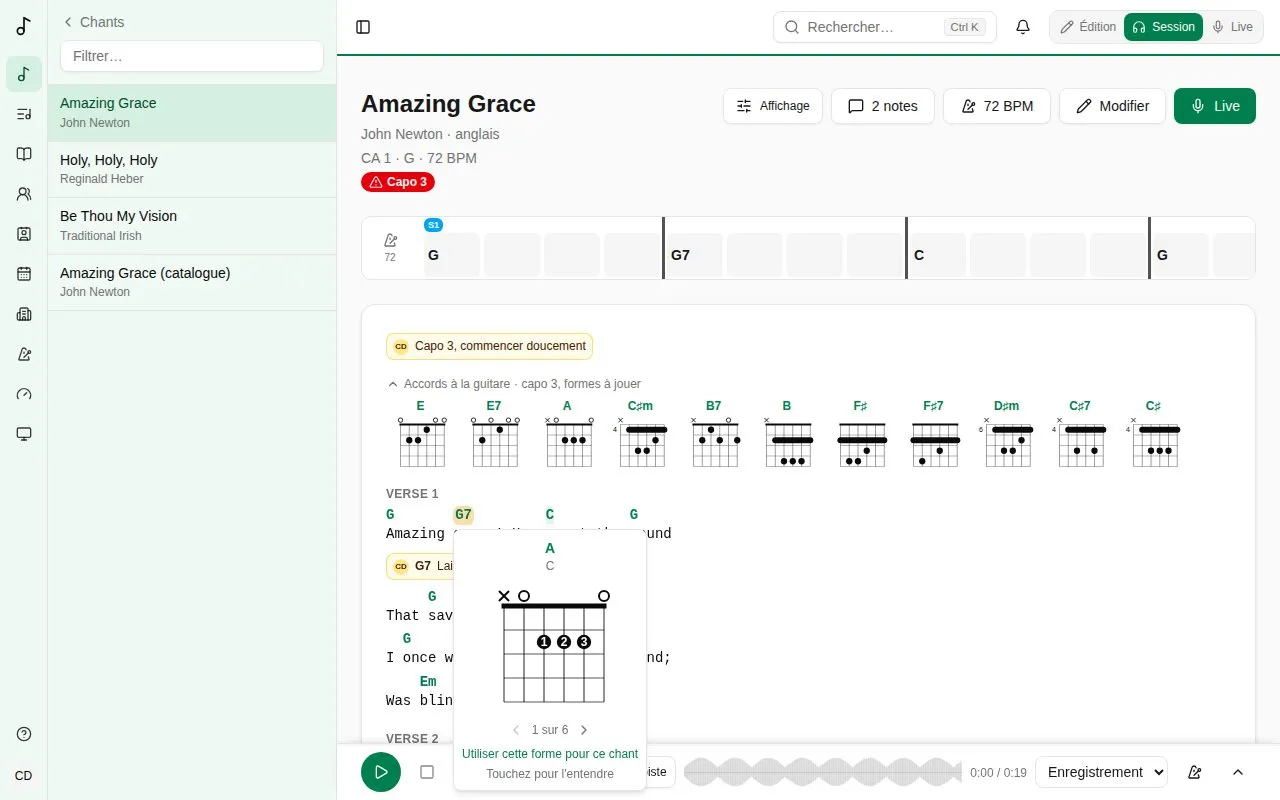This screenshot has height=800, width=1280.
Task: Open the Affichage display options
Action: coord(773,106)
